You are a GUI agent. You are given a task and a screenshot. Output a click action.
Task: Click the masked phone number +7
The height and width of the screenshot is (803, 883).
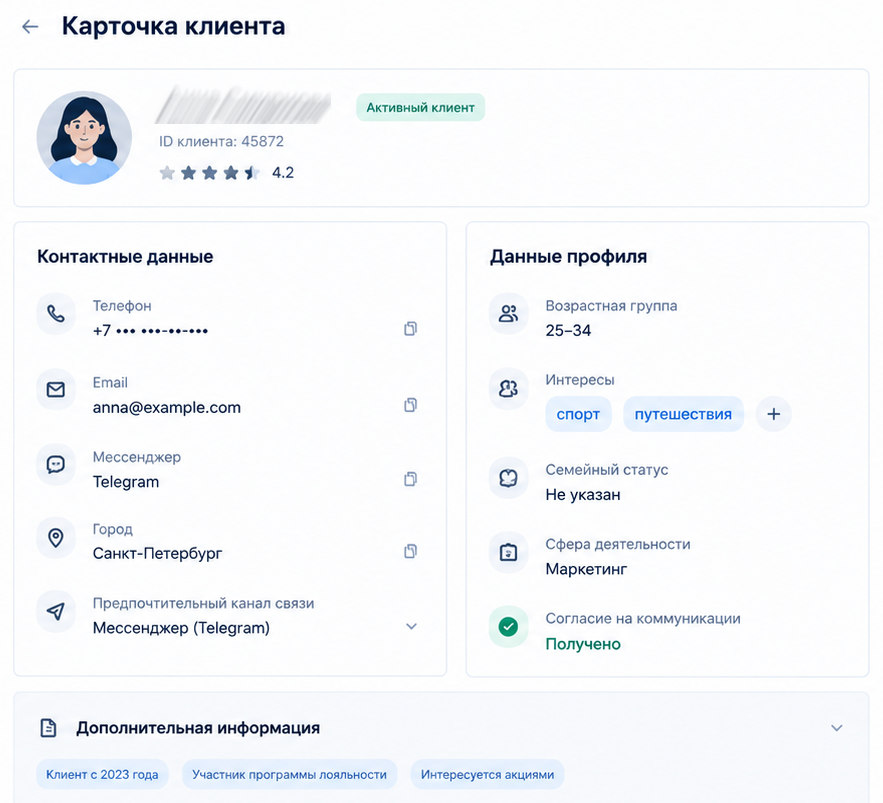[x=150, y=331]
